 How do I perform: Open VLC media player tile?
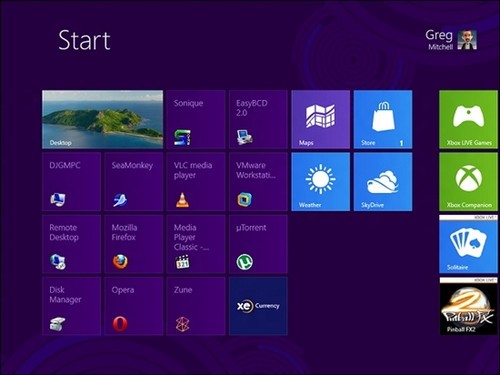tap(196, 182)
